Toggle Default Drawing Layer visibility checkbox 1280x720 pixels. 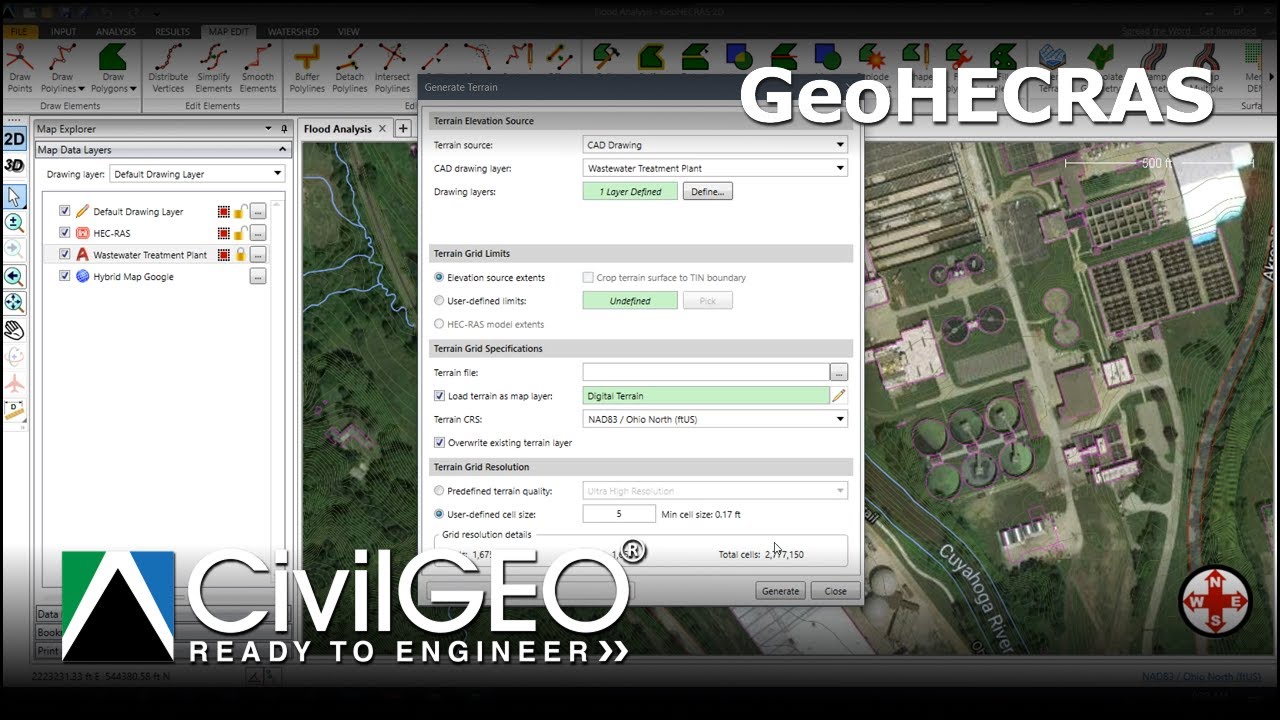(65, 211)
